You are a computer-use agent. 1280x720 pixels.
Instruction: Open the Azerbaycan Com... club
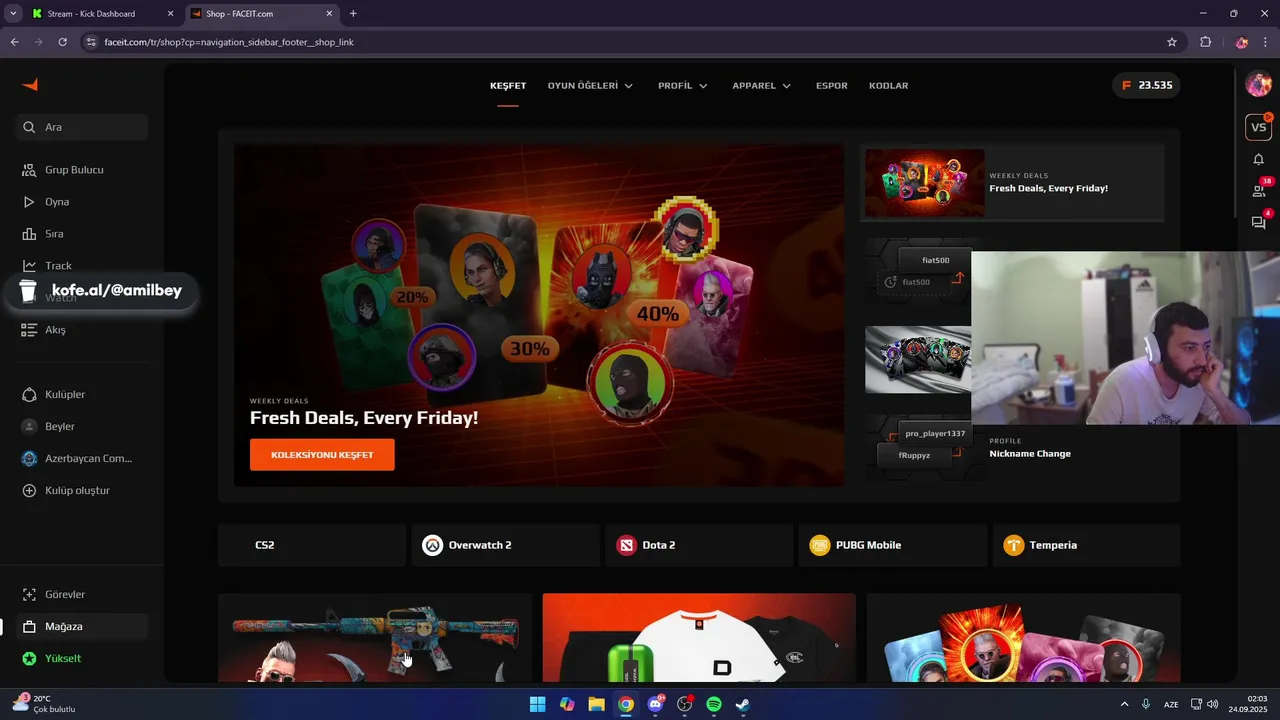coord(82,458)
